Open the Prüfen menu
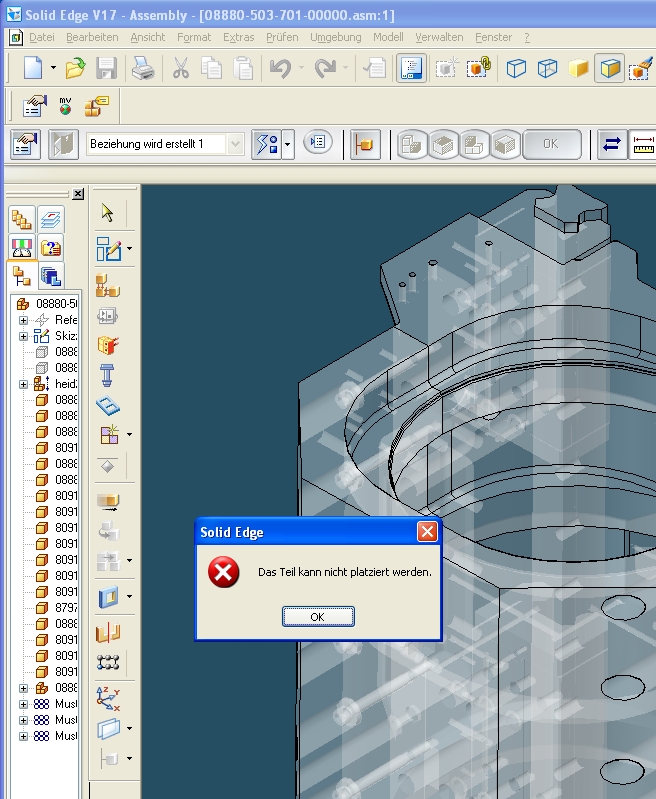 (x=282, y=37)
